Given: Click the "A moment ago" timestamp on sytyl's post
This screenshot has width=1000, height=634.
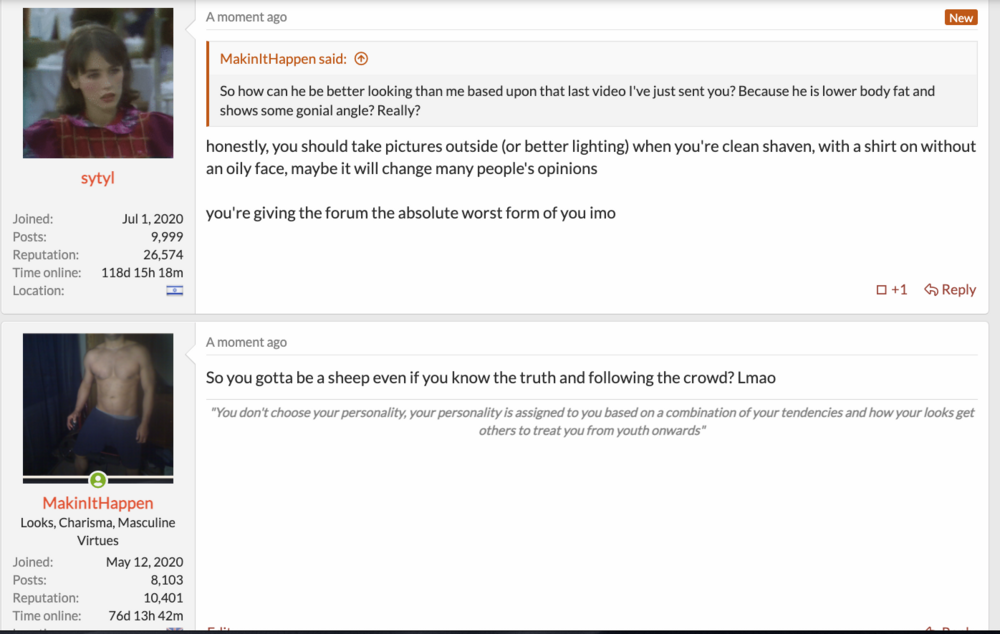Looking at the screenshot, I should coord(246,17).
